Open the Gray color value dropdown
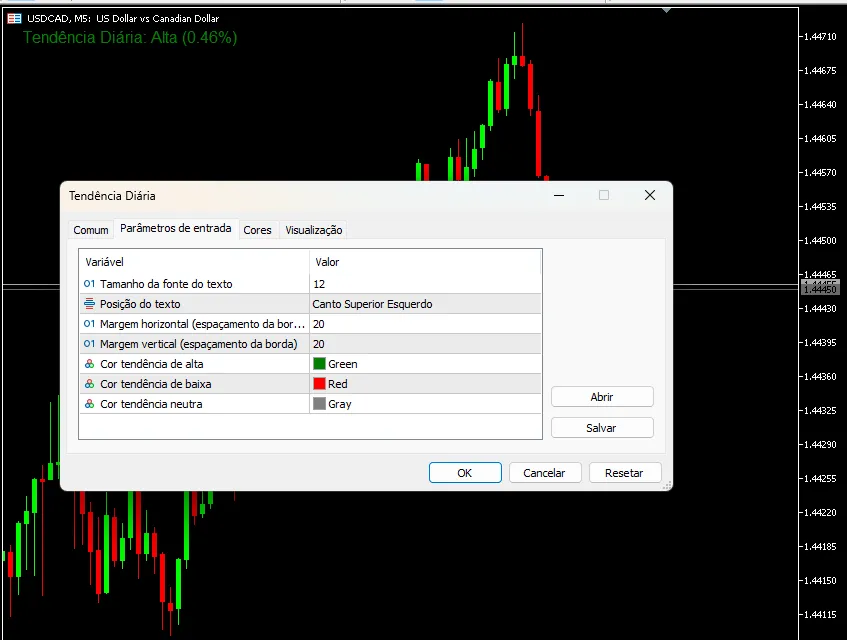 click(x=425, y=404)
